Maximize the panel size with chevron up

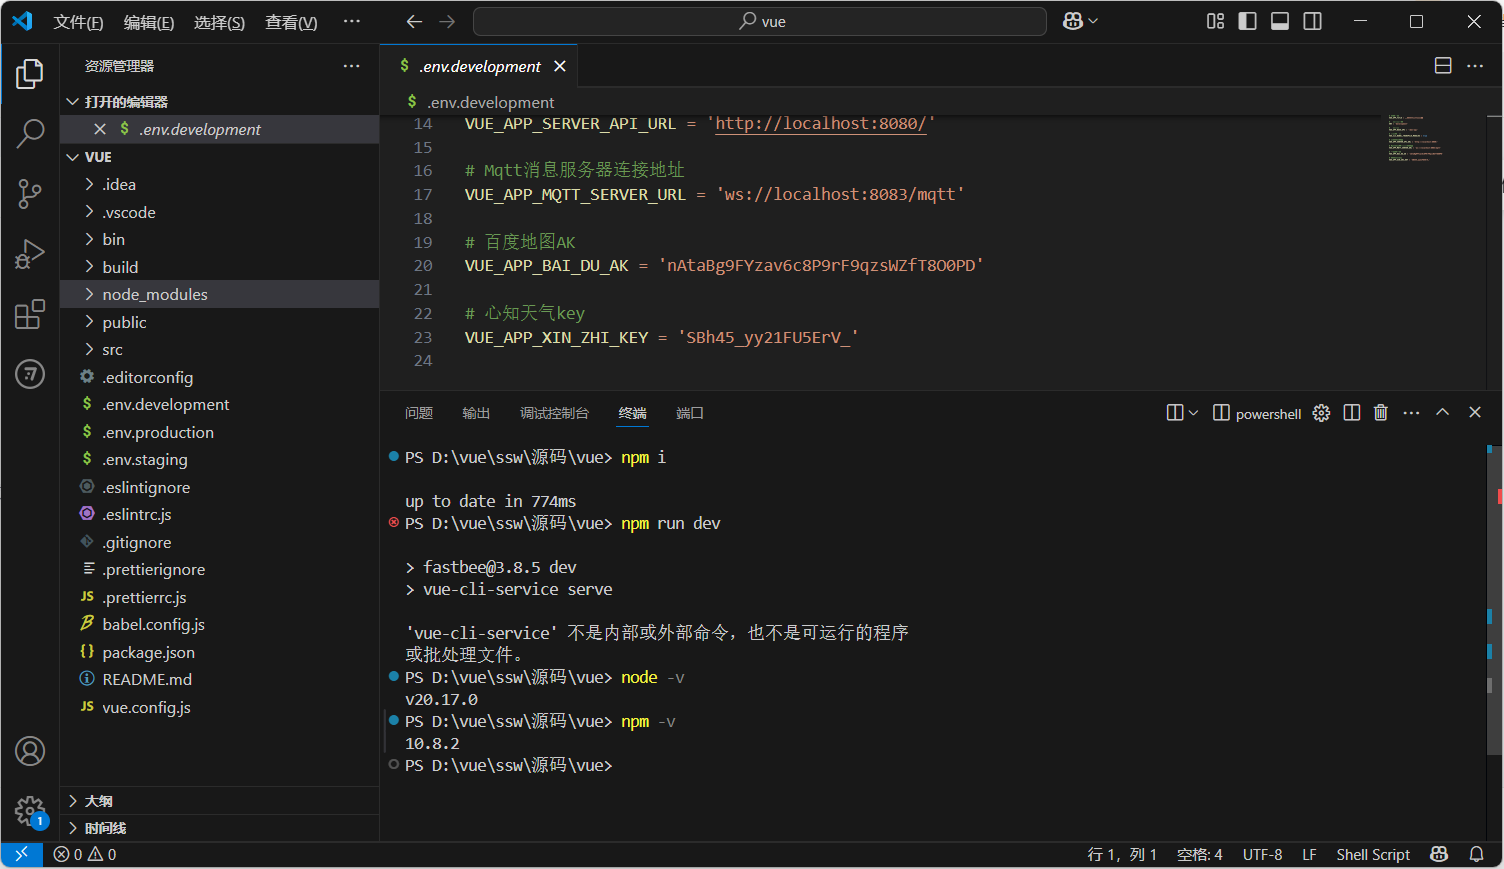click(1443, 413)
